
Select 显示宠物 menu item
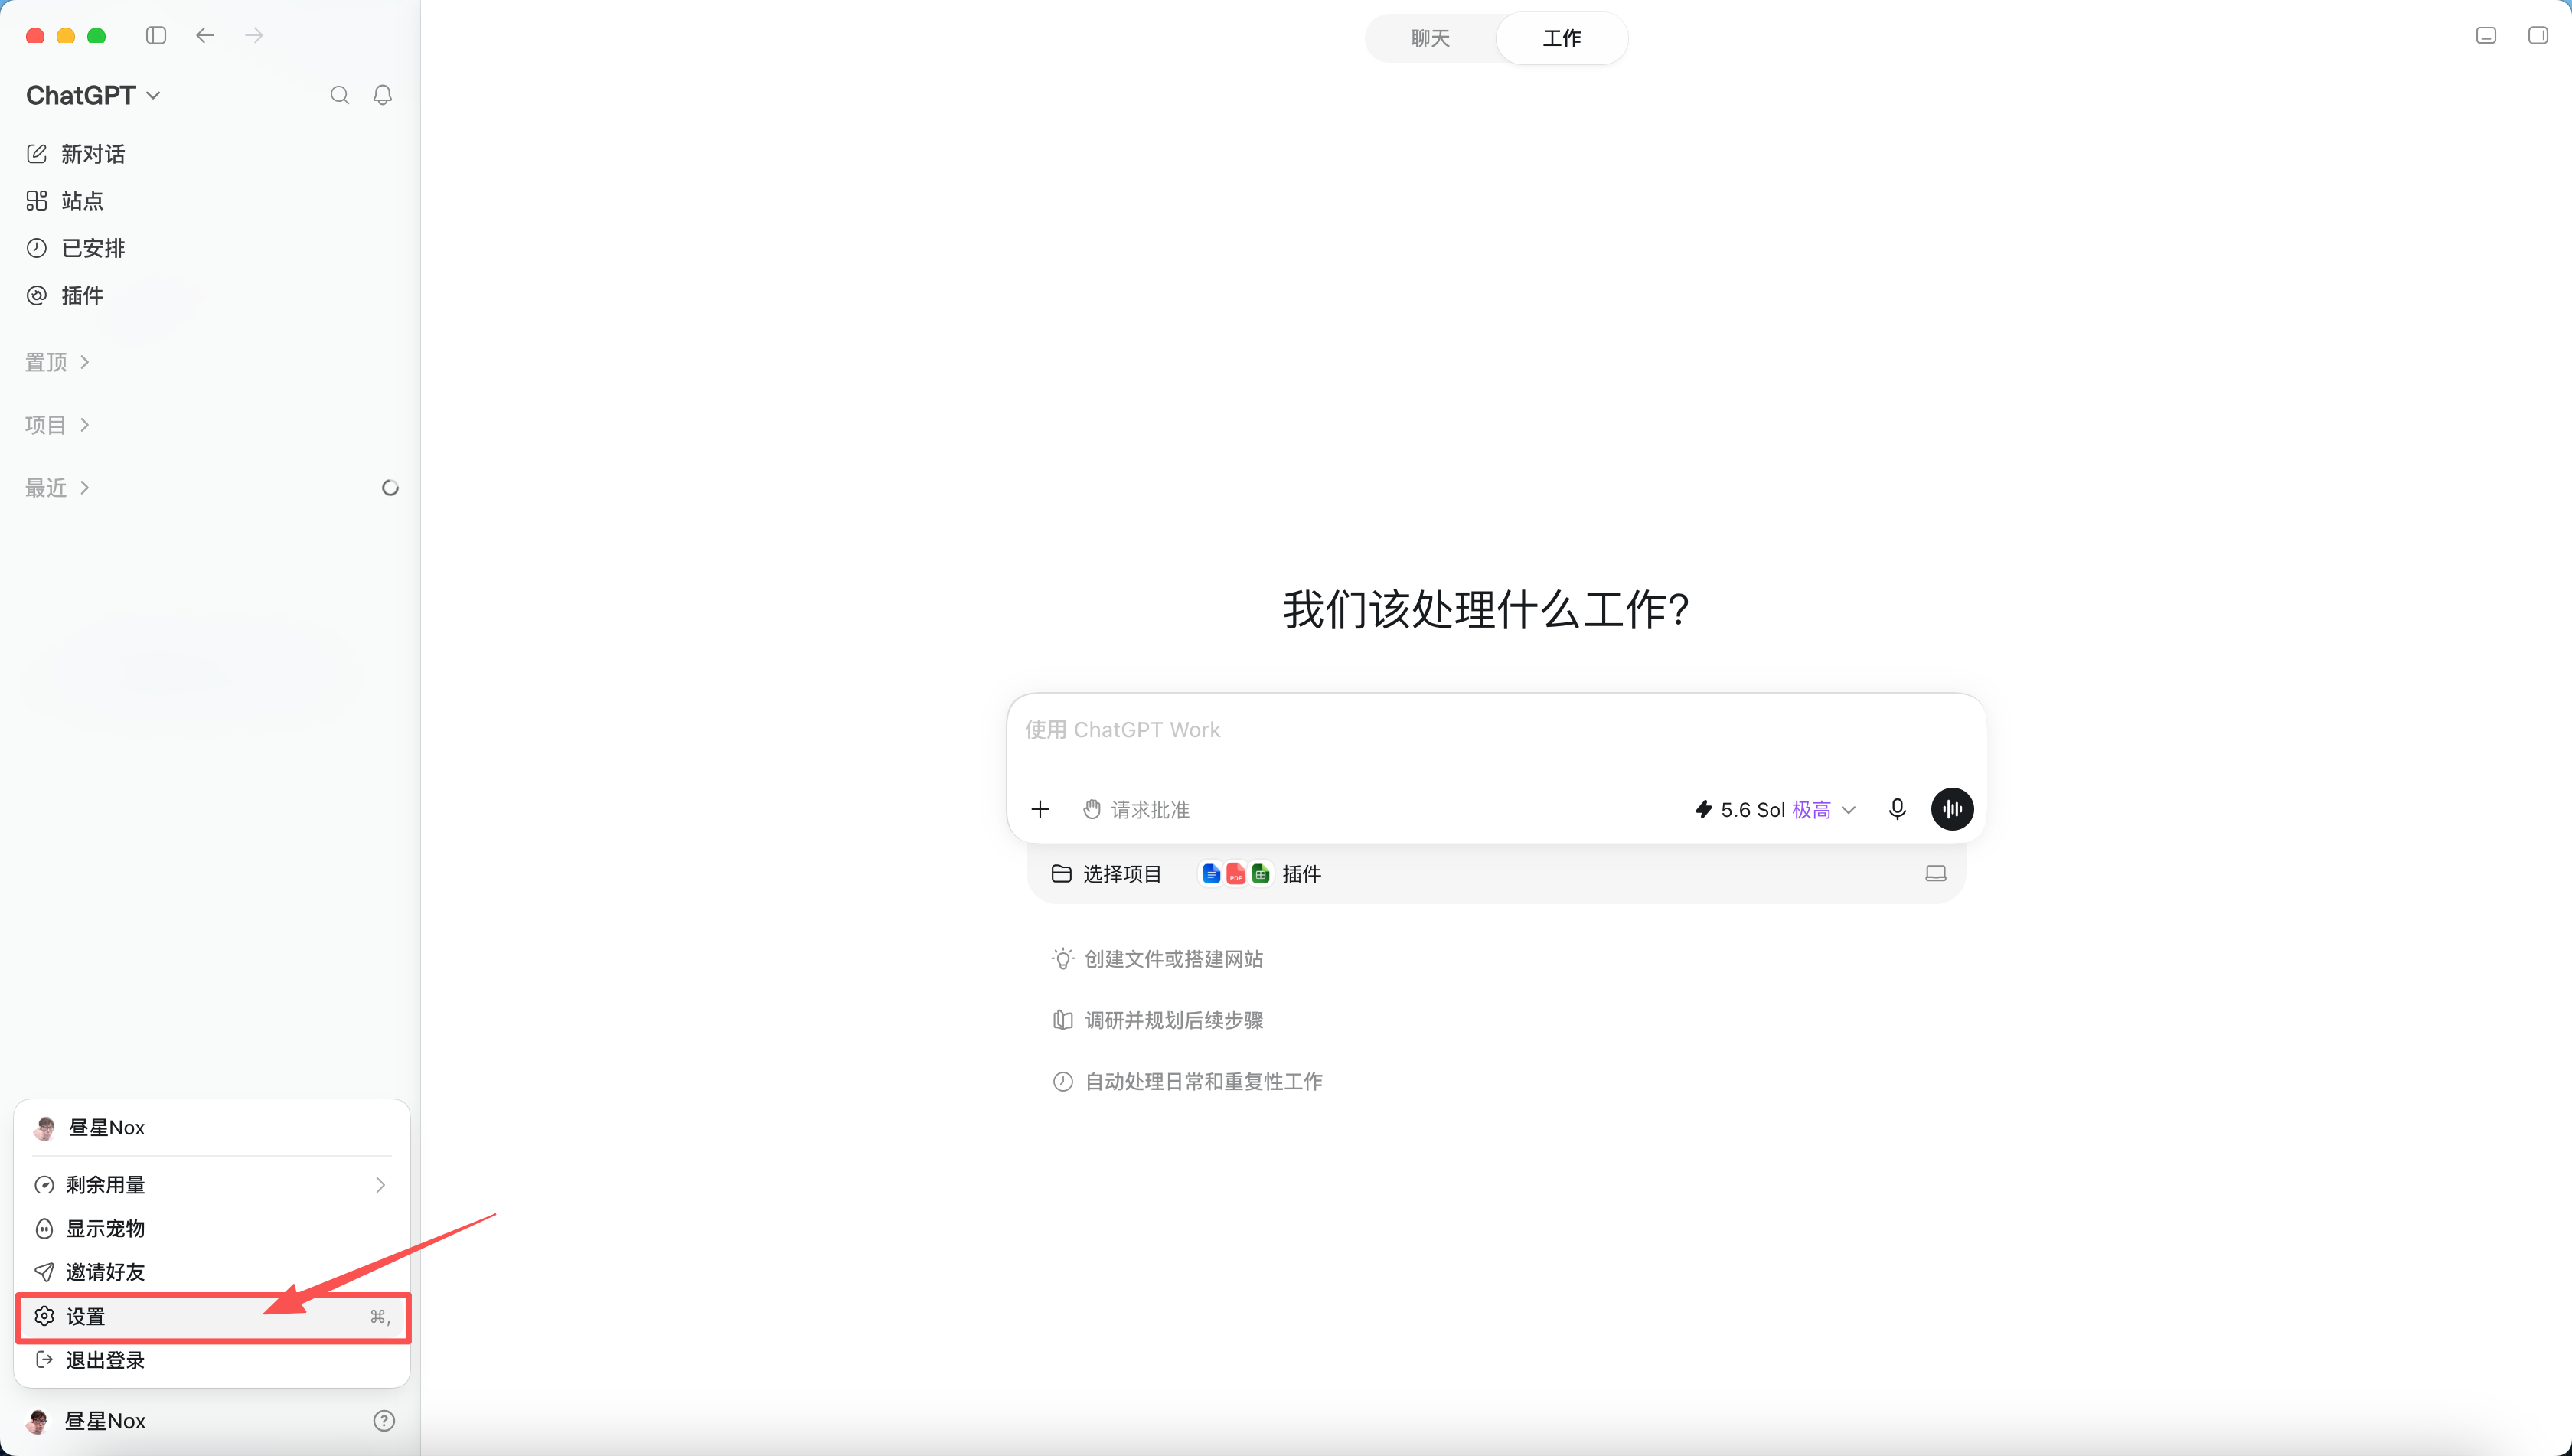[x=212, y=1228]
